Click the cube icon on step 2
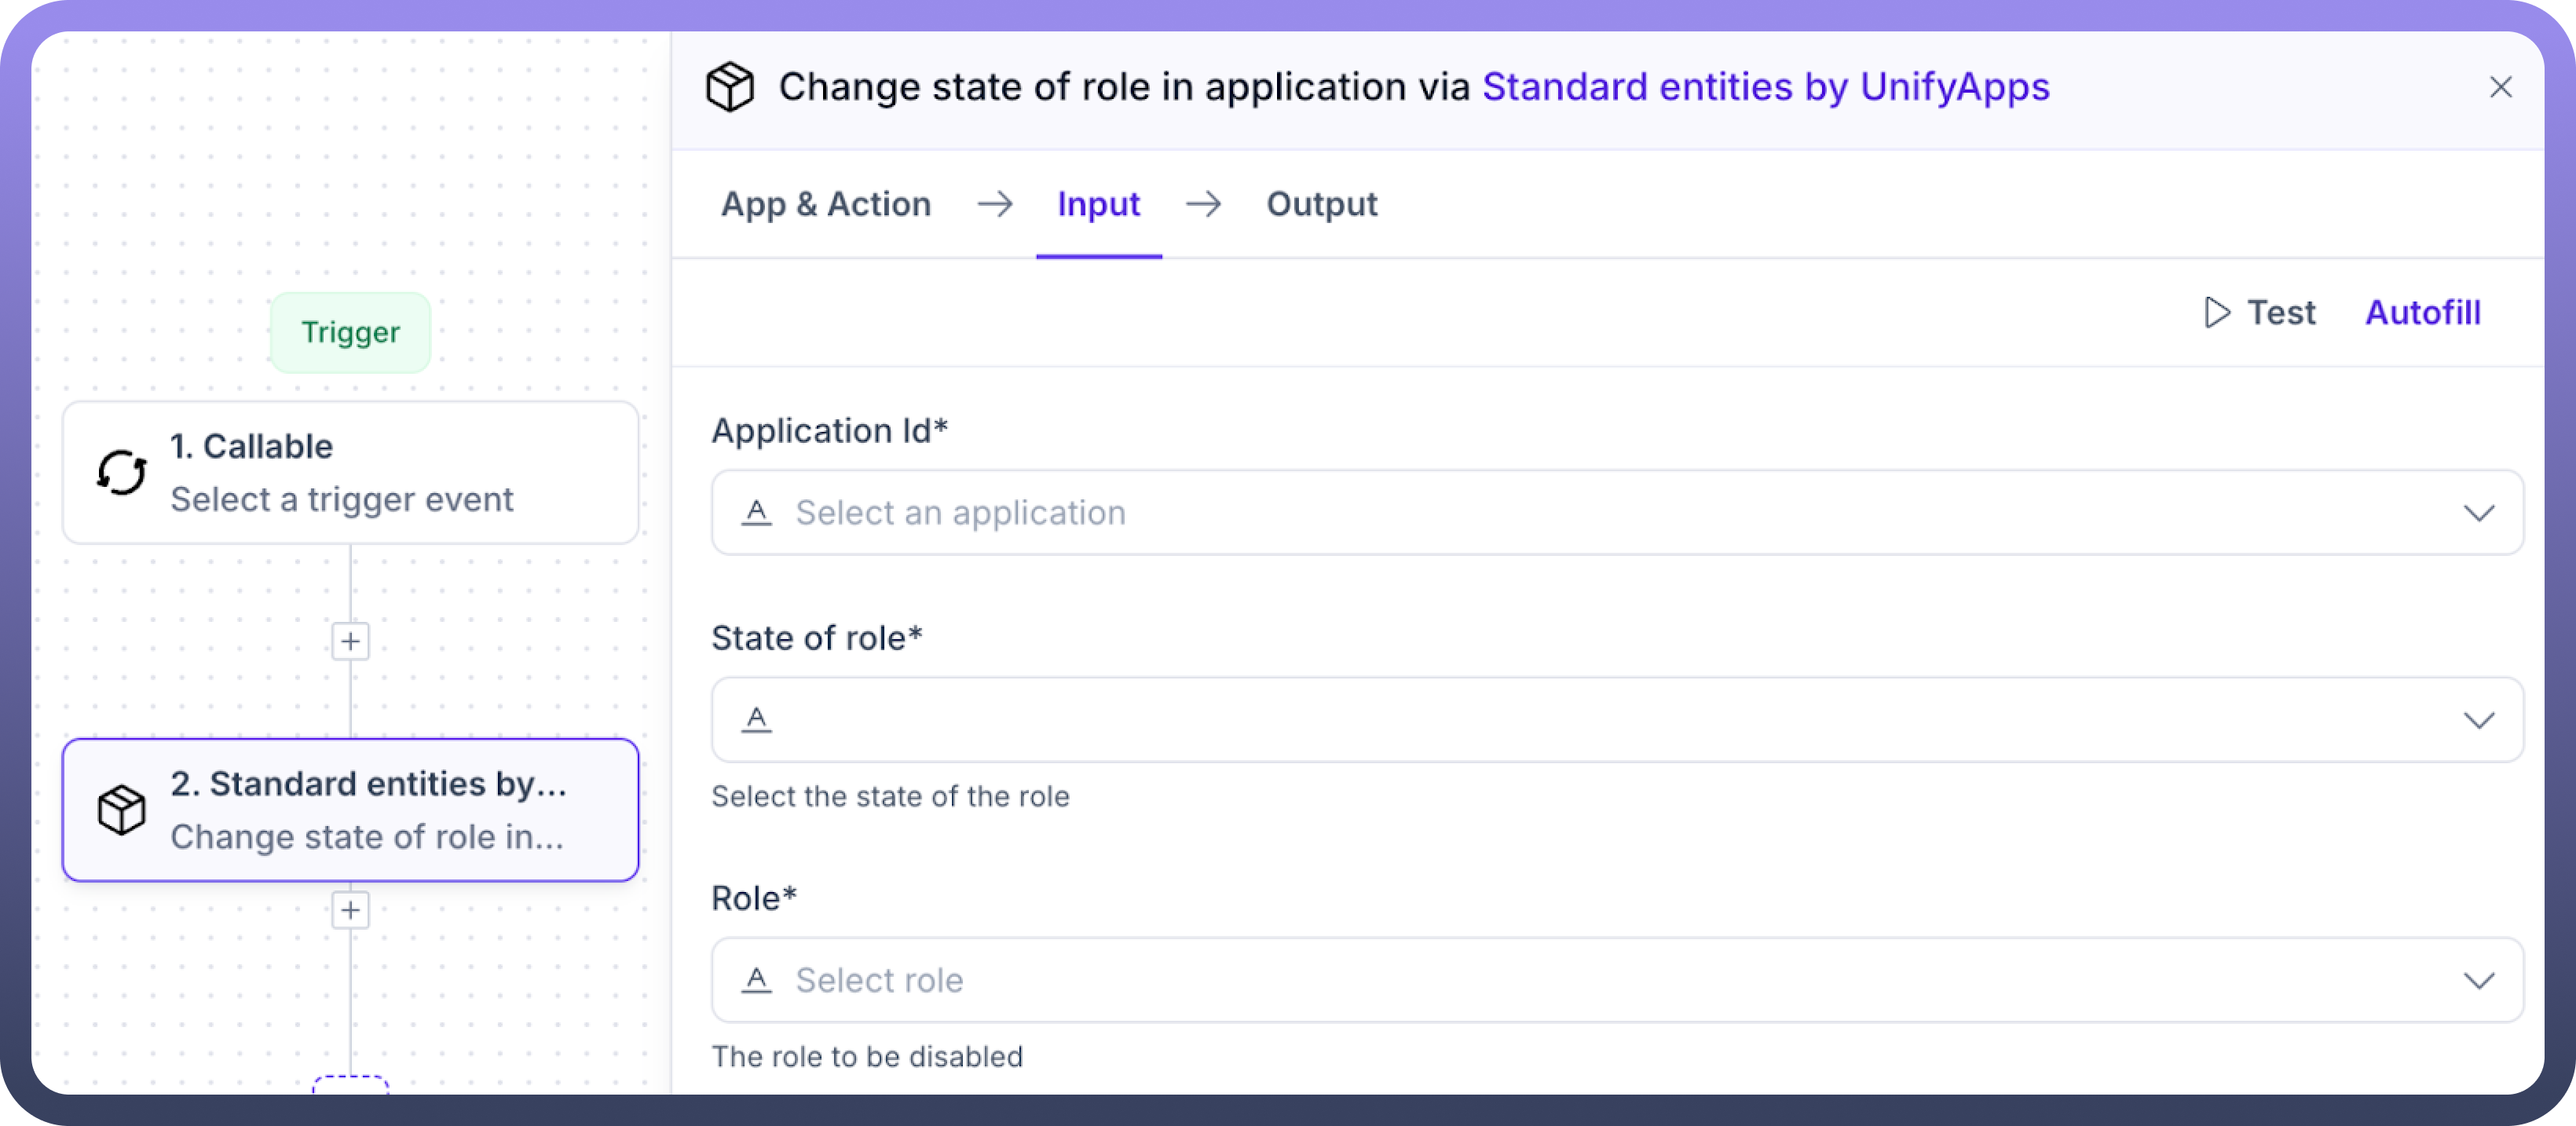This screenshot has width=2576, height=1126. pos(121,809)
